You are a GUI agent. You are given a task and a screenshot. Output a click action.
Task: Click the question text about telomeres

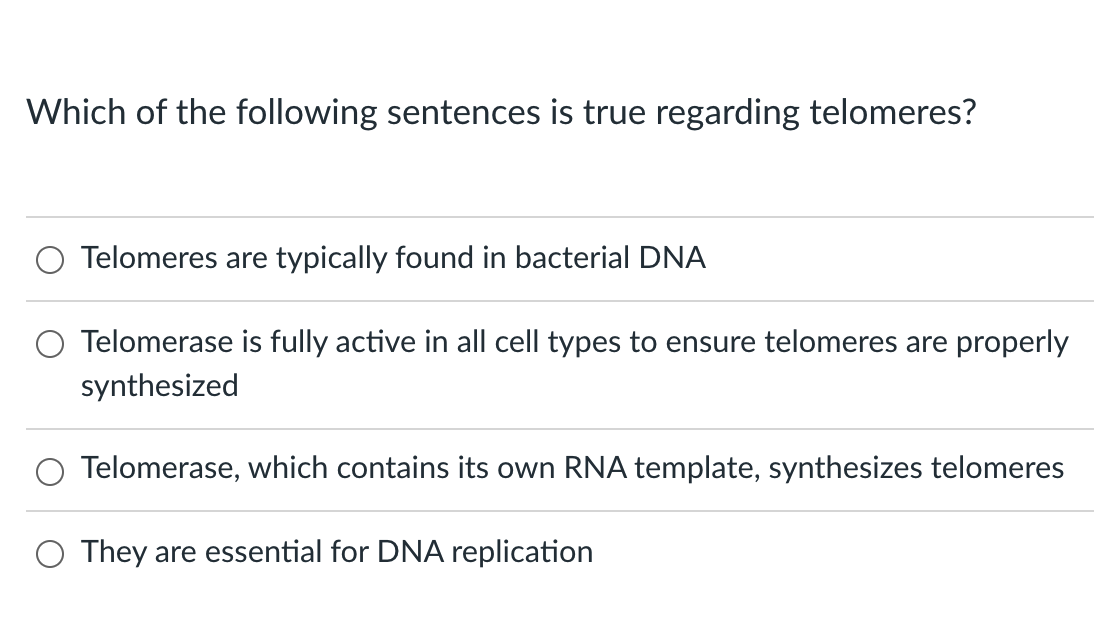click(x=501, y=113)
